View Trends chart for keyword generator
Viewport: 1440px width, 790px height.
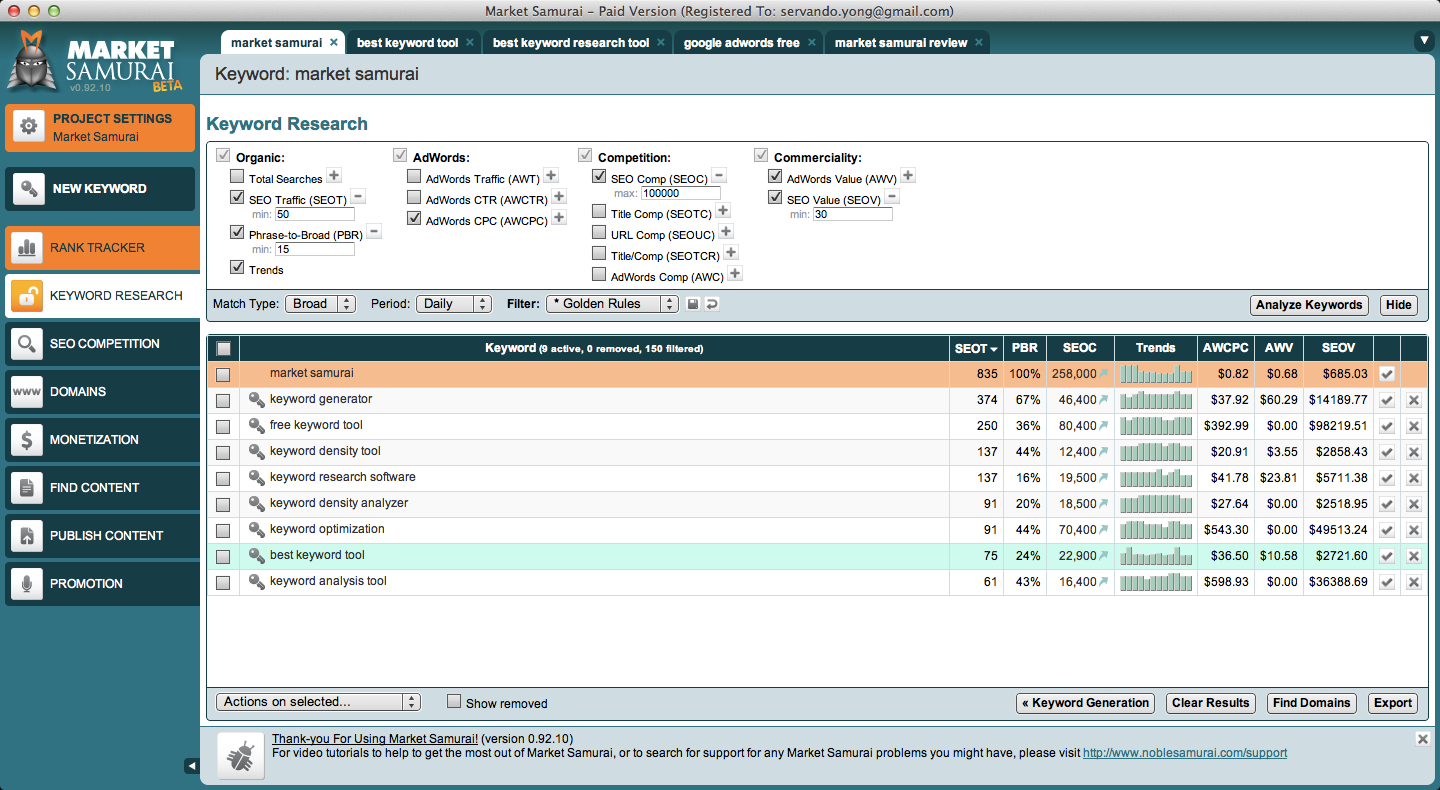[x=1156, y=400]
